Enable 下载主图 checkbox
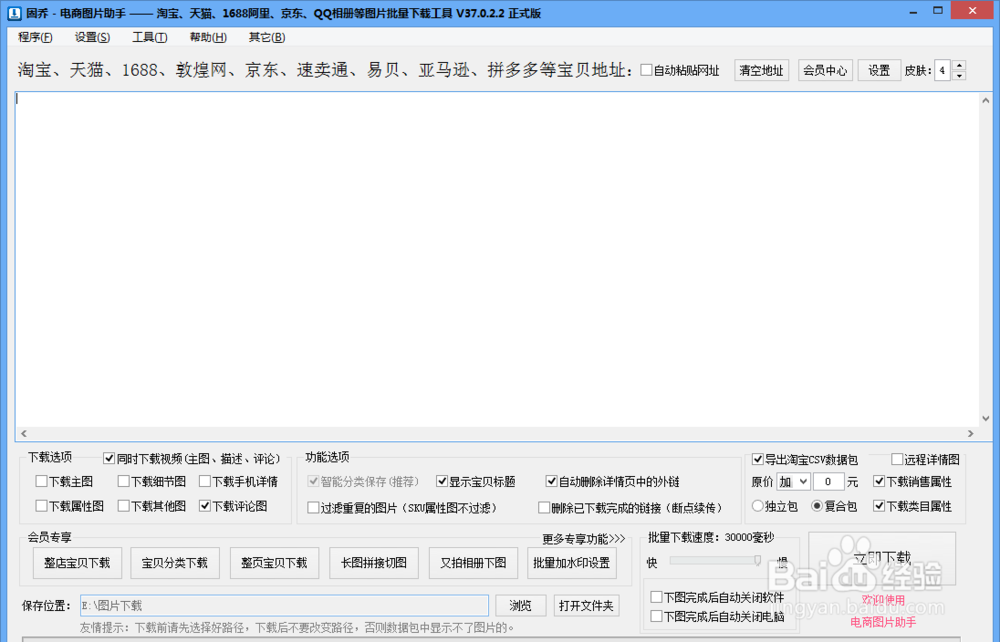 [41, 481]
